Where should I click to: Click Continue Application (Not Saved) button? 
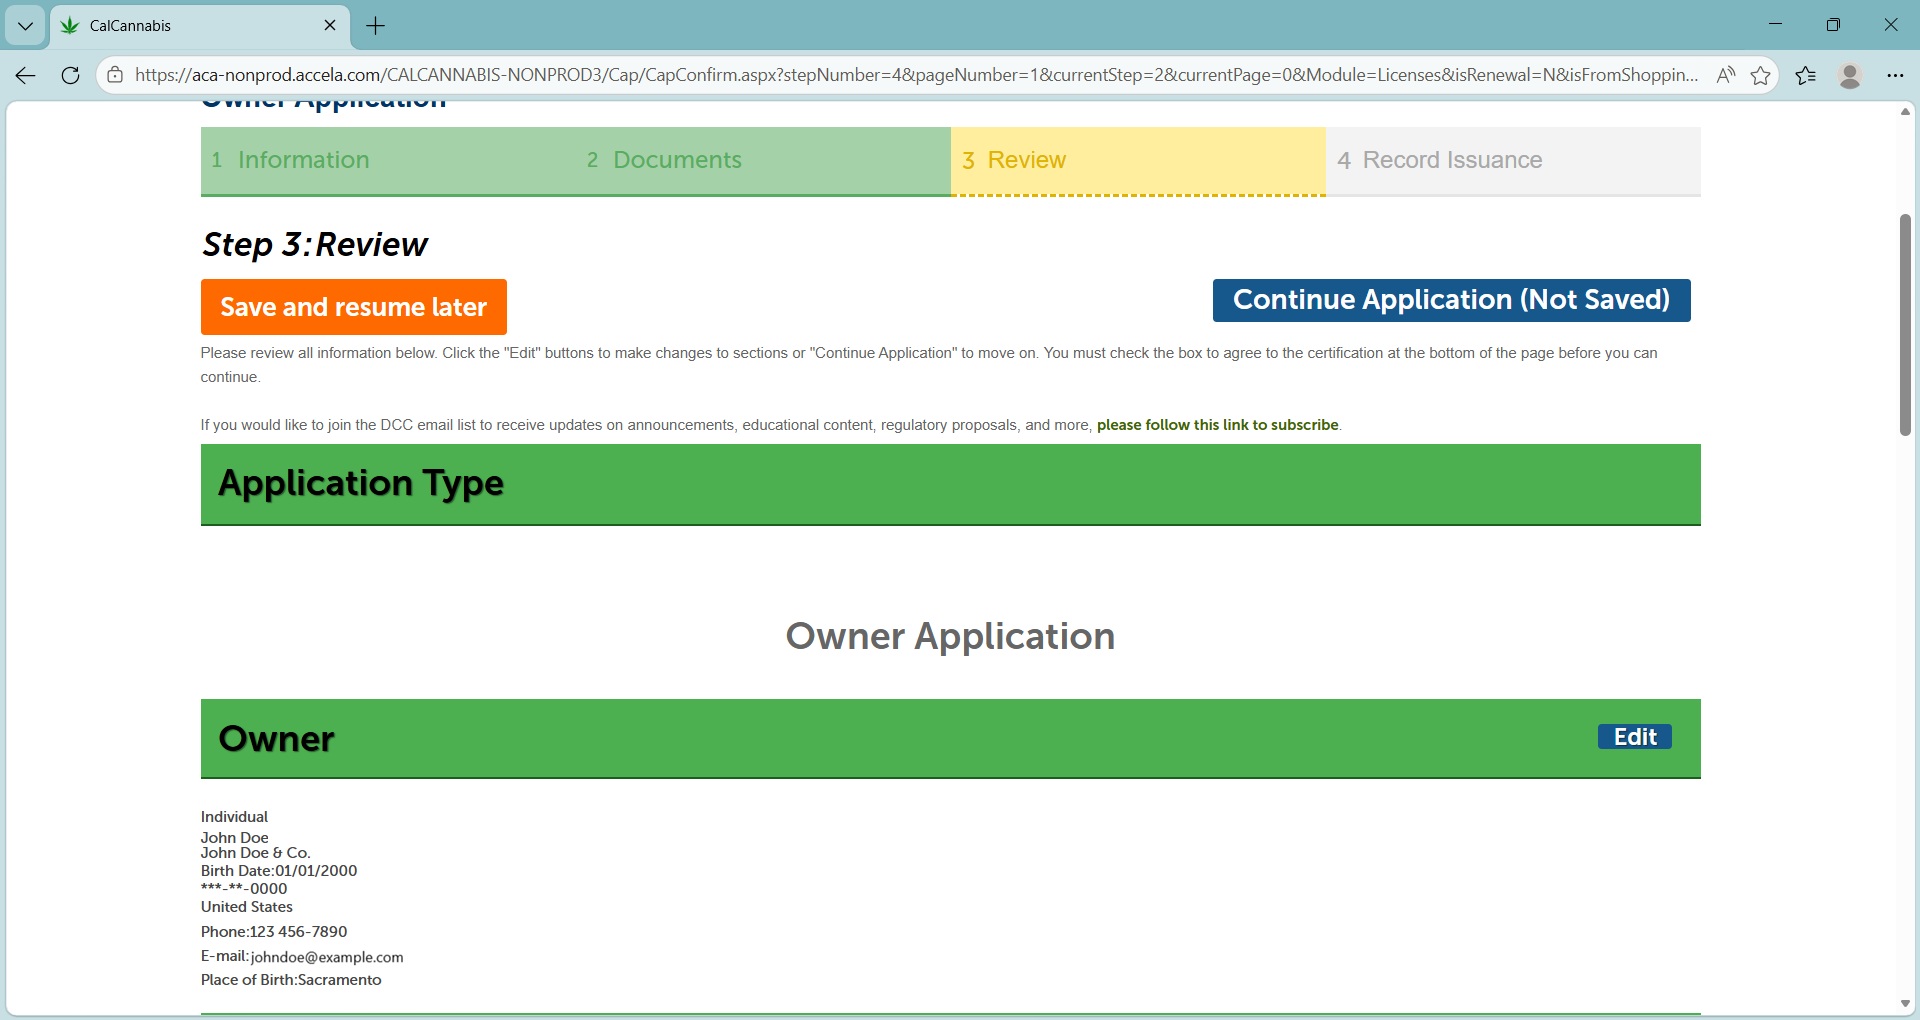click(1451, 300)
